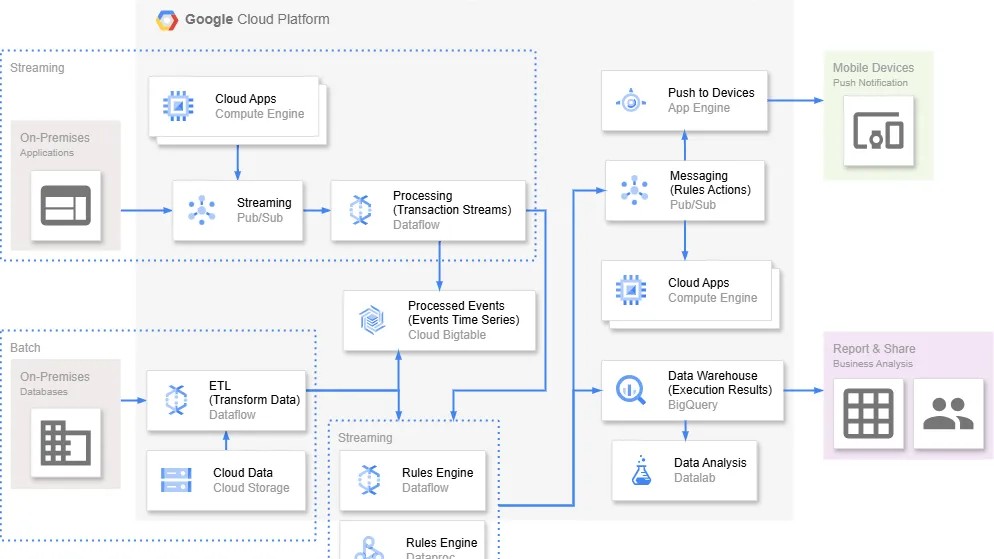Select the Cloud Bigtable icon in Processed Events
The image size is (994, 559).
click(372, 319)
